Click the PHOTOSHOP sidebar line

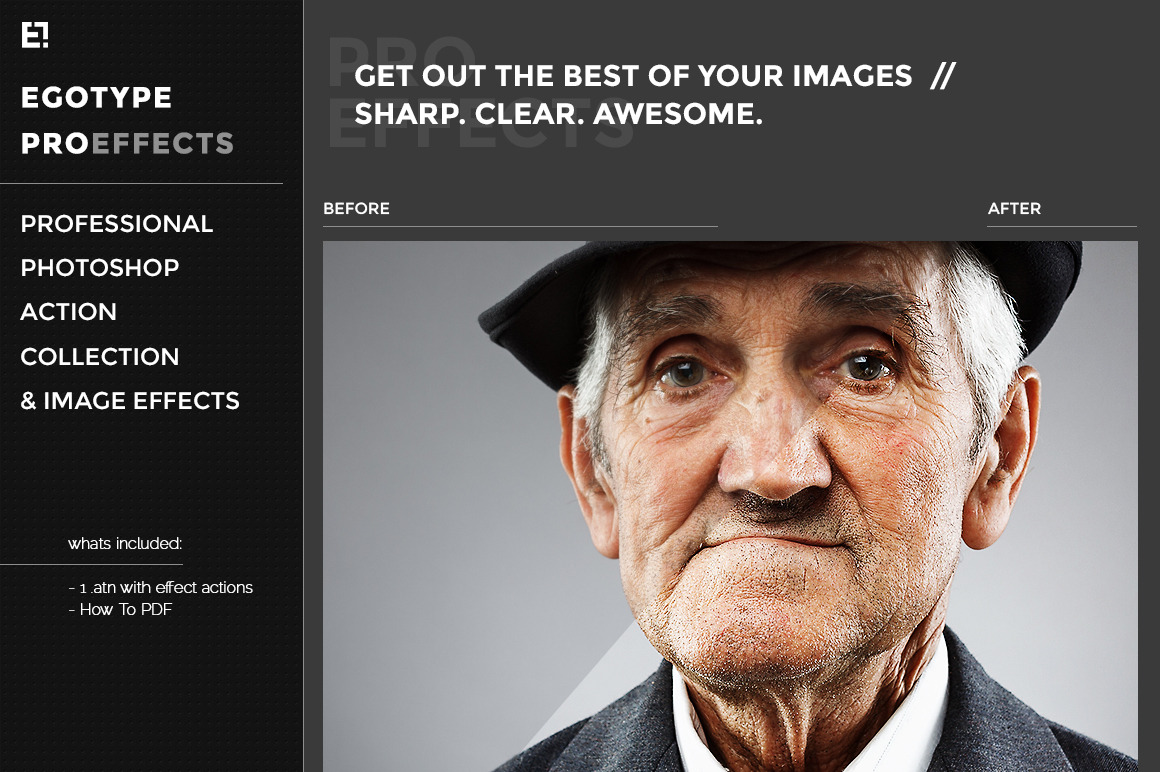pos(100,268)
